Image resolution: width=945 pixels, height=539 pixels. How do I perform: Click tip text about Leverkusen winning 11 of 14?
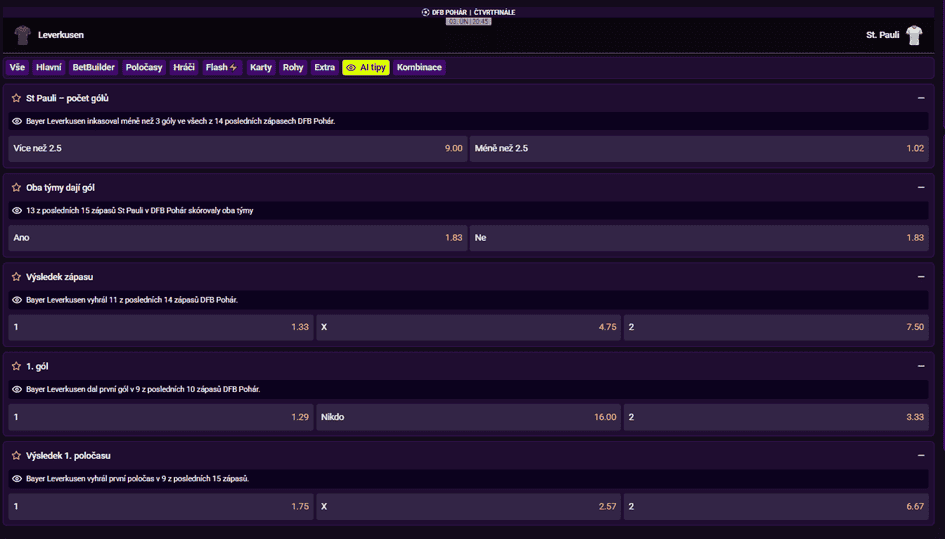click(132, 300)
